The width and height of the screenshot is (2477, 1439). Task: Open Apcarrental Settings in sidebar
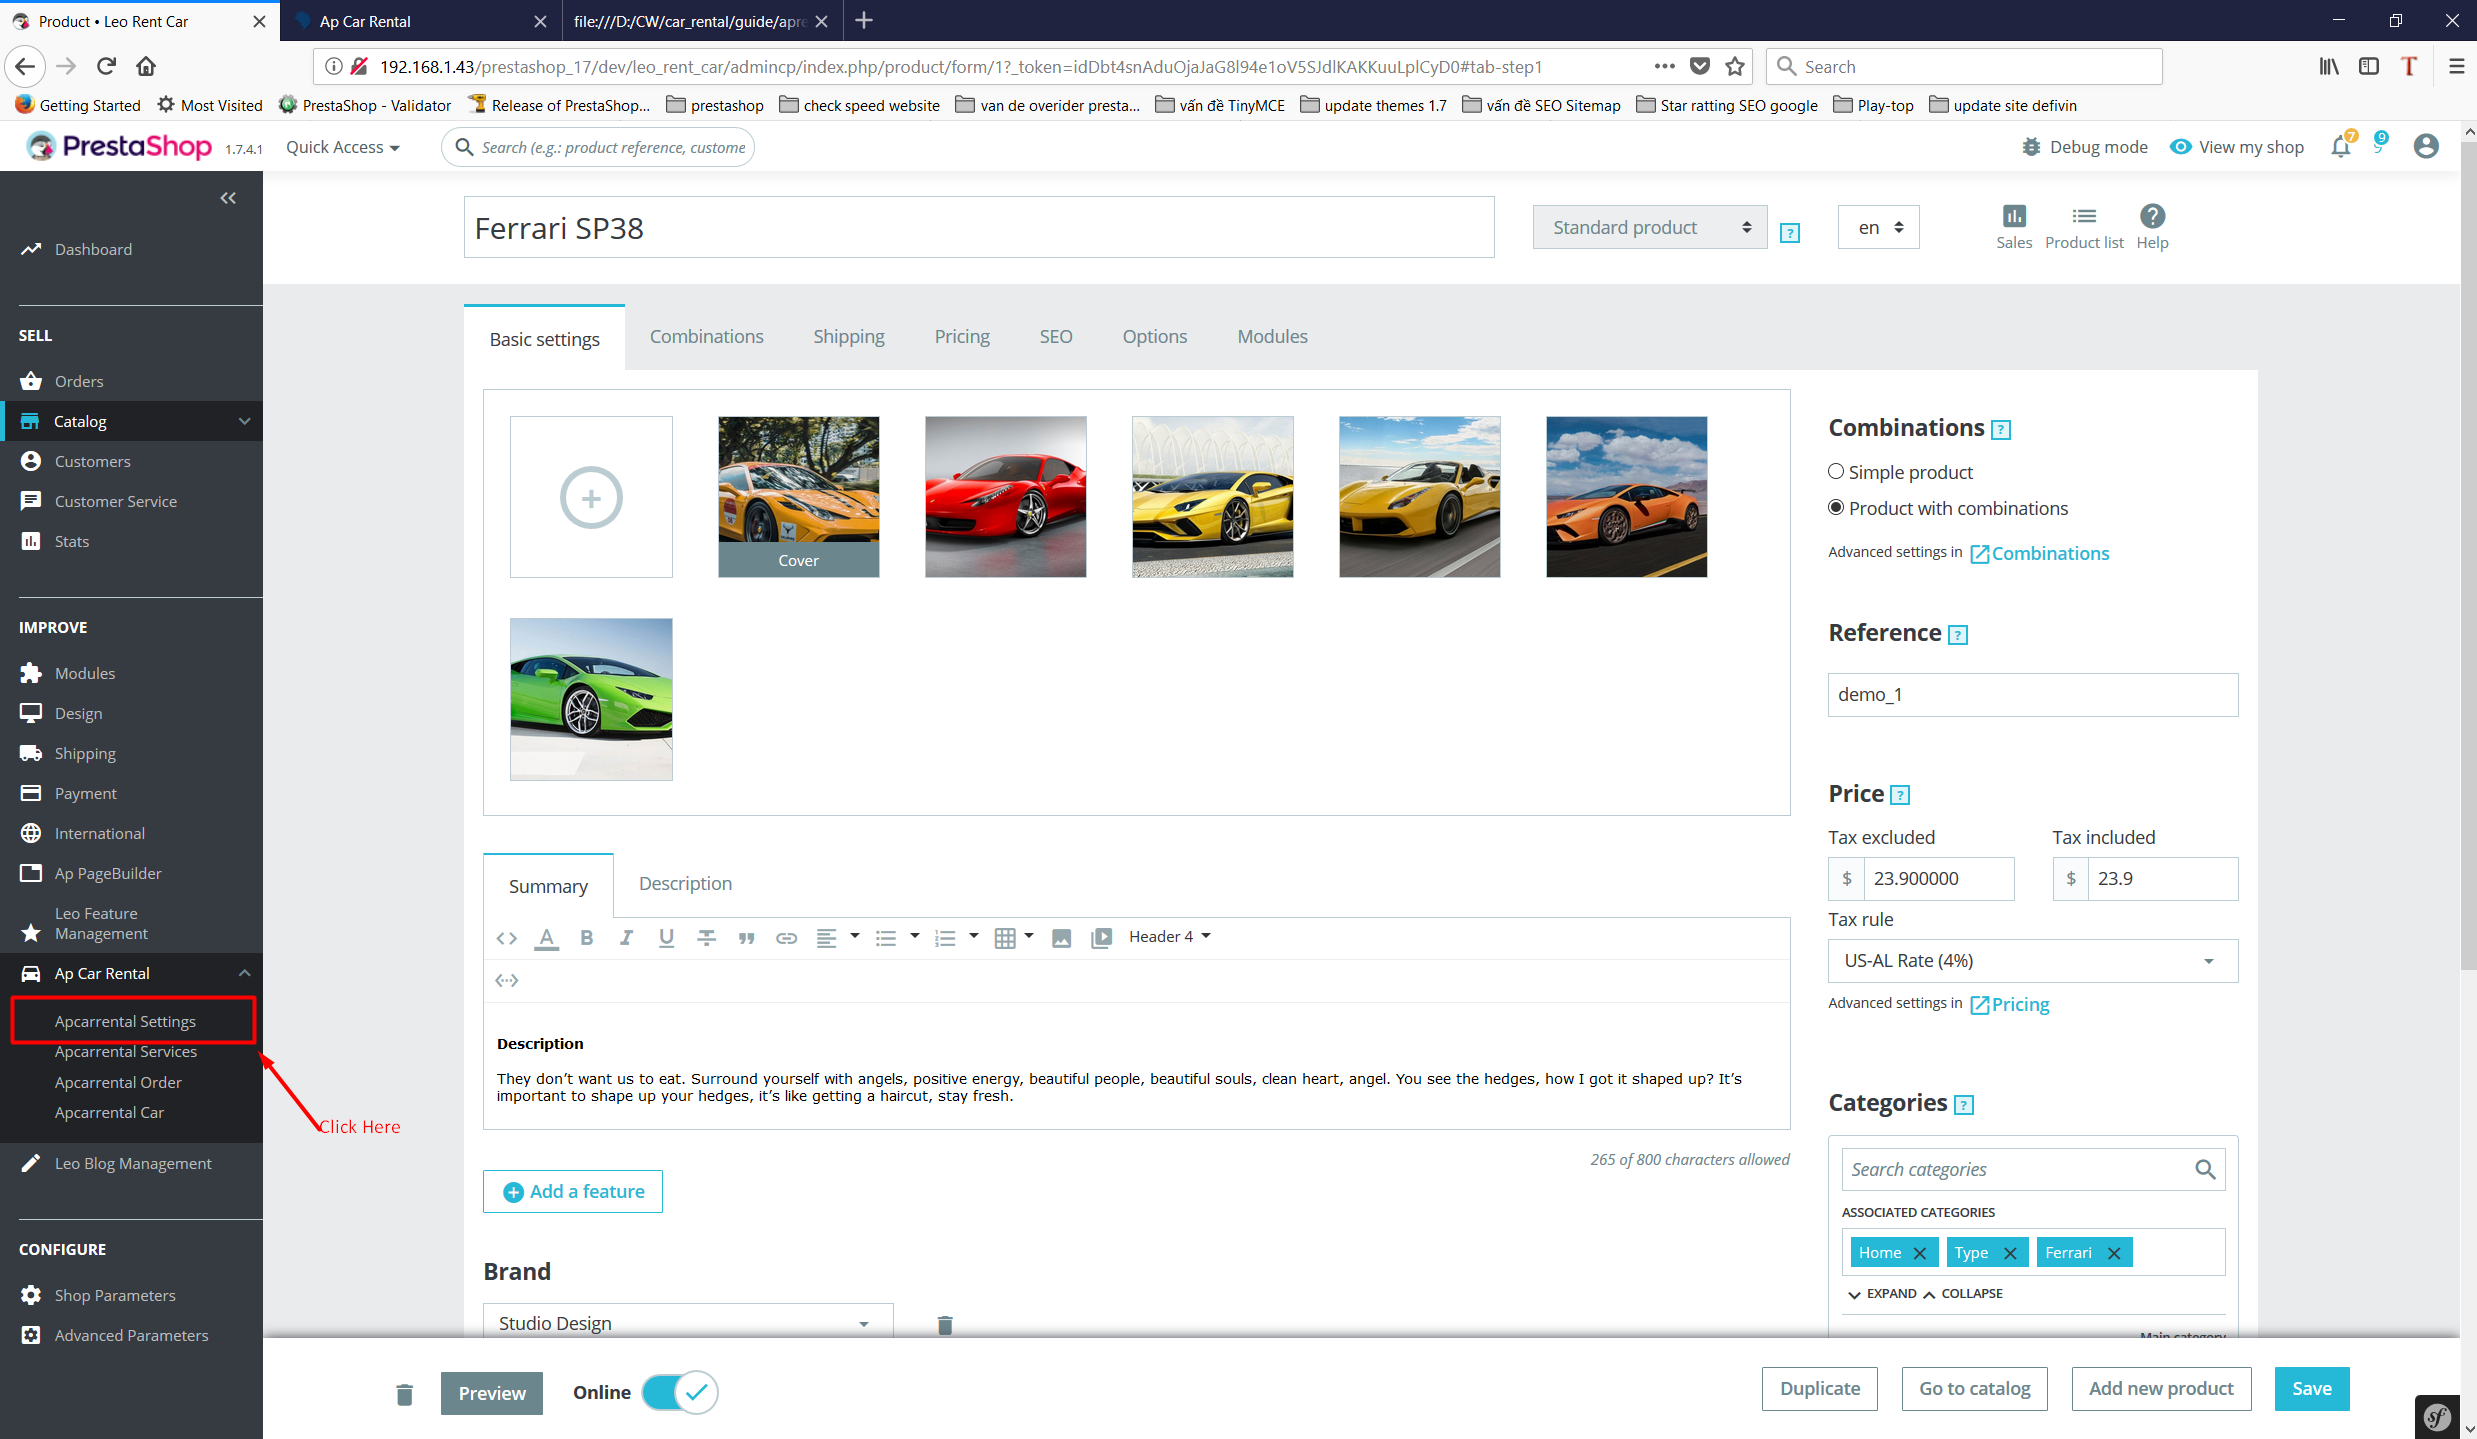(x=125, y=1021)
